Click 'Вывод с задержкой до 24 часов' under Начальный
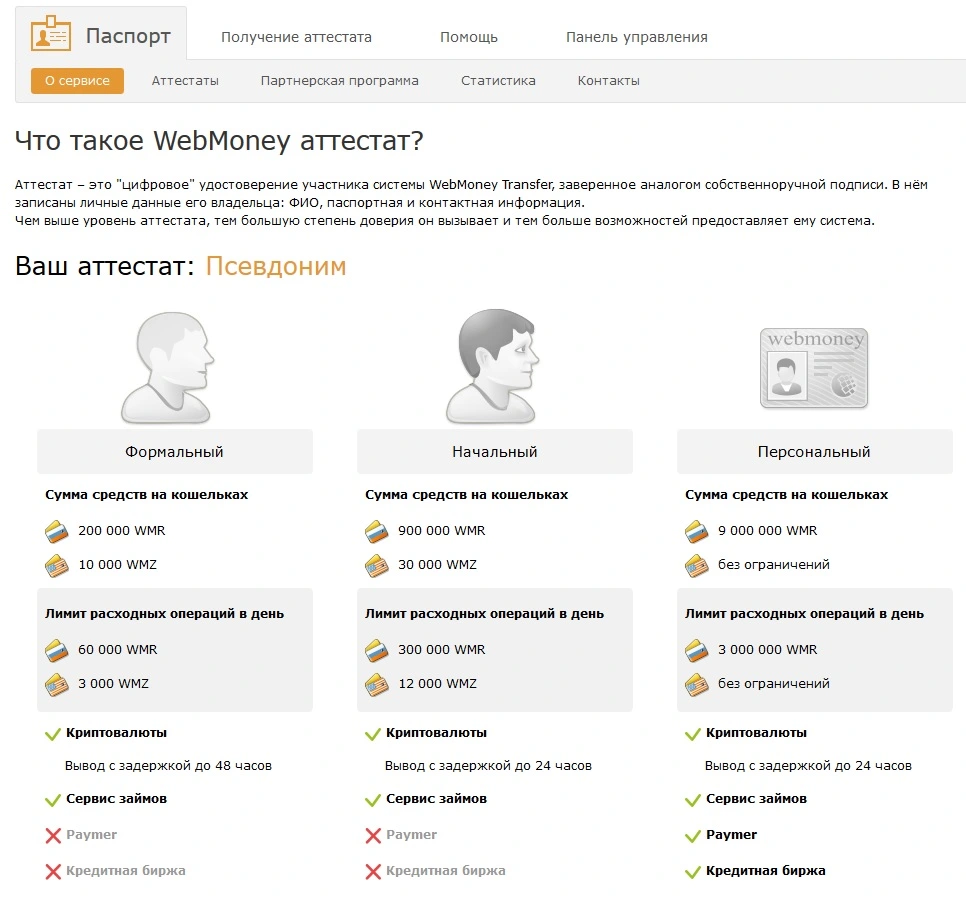Image resolution: width=966 pixels, height=900 pixels. click(x=489, y=766)
